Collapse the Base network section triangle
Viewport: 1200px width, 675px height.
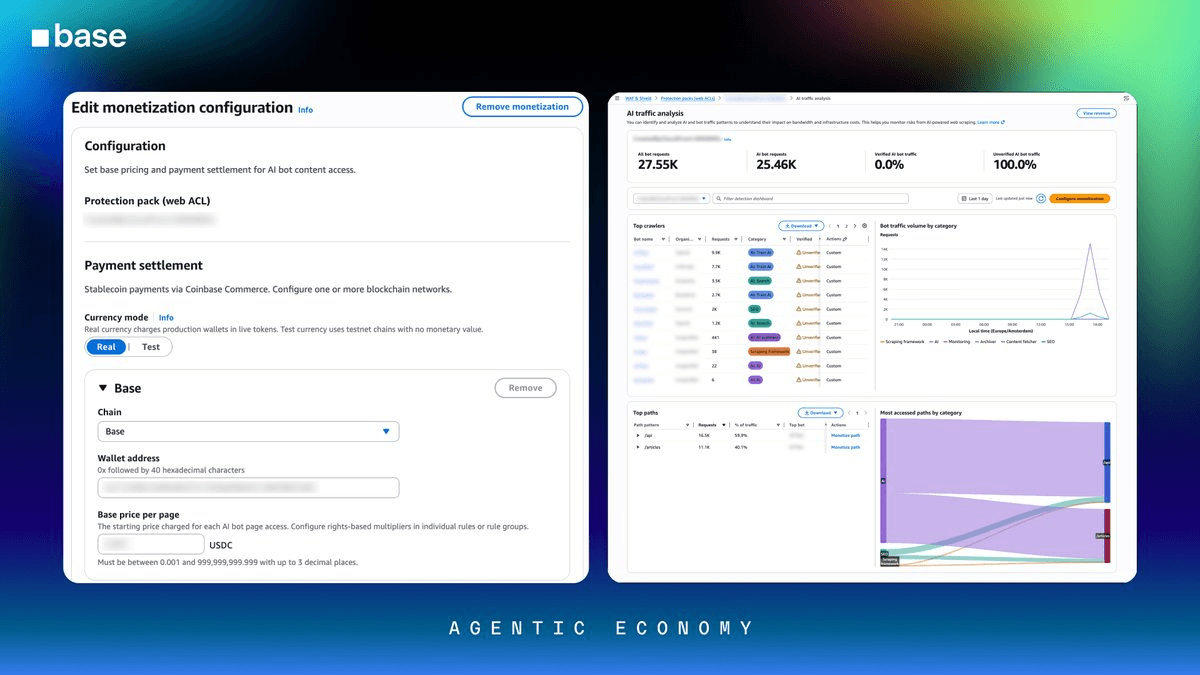coord(102,388)
